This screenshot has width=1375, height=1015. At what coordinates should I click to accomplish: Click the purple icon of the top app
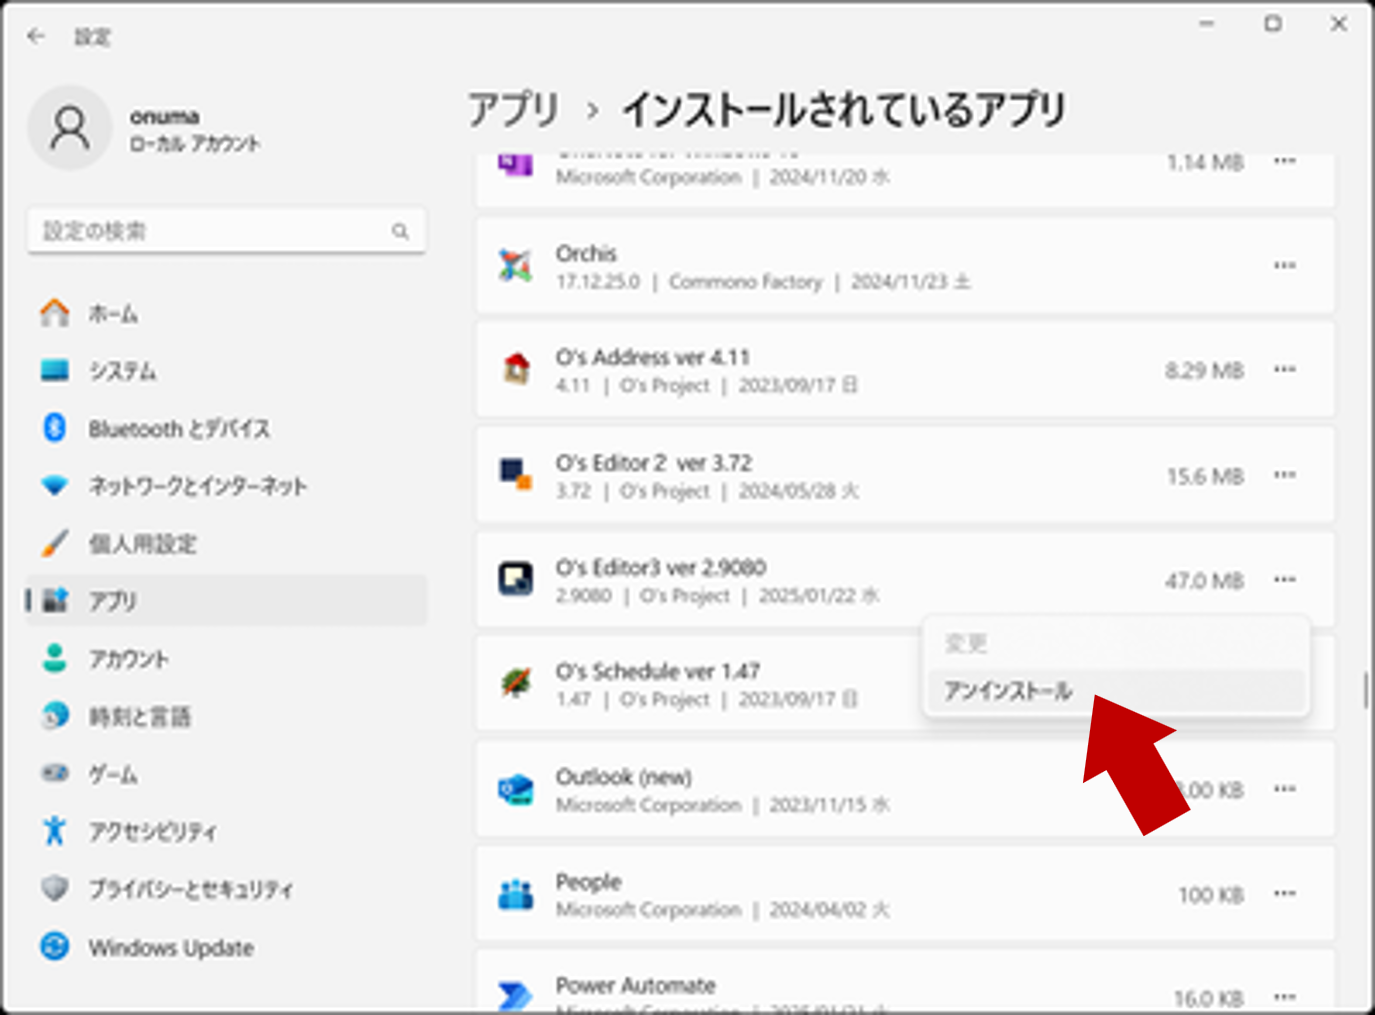516,164
